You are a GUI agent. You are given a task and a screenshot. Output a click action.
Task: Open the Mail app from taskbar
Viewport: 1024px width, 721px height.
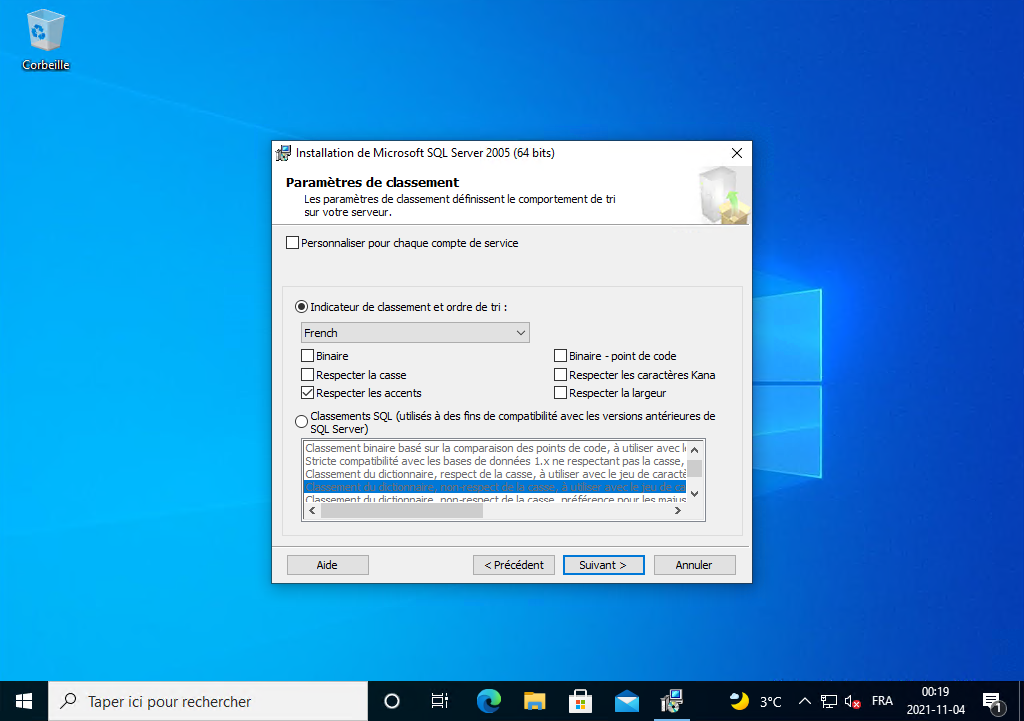coord(627,700)
